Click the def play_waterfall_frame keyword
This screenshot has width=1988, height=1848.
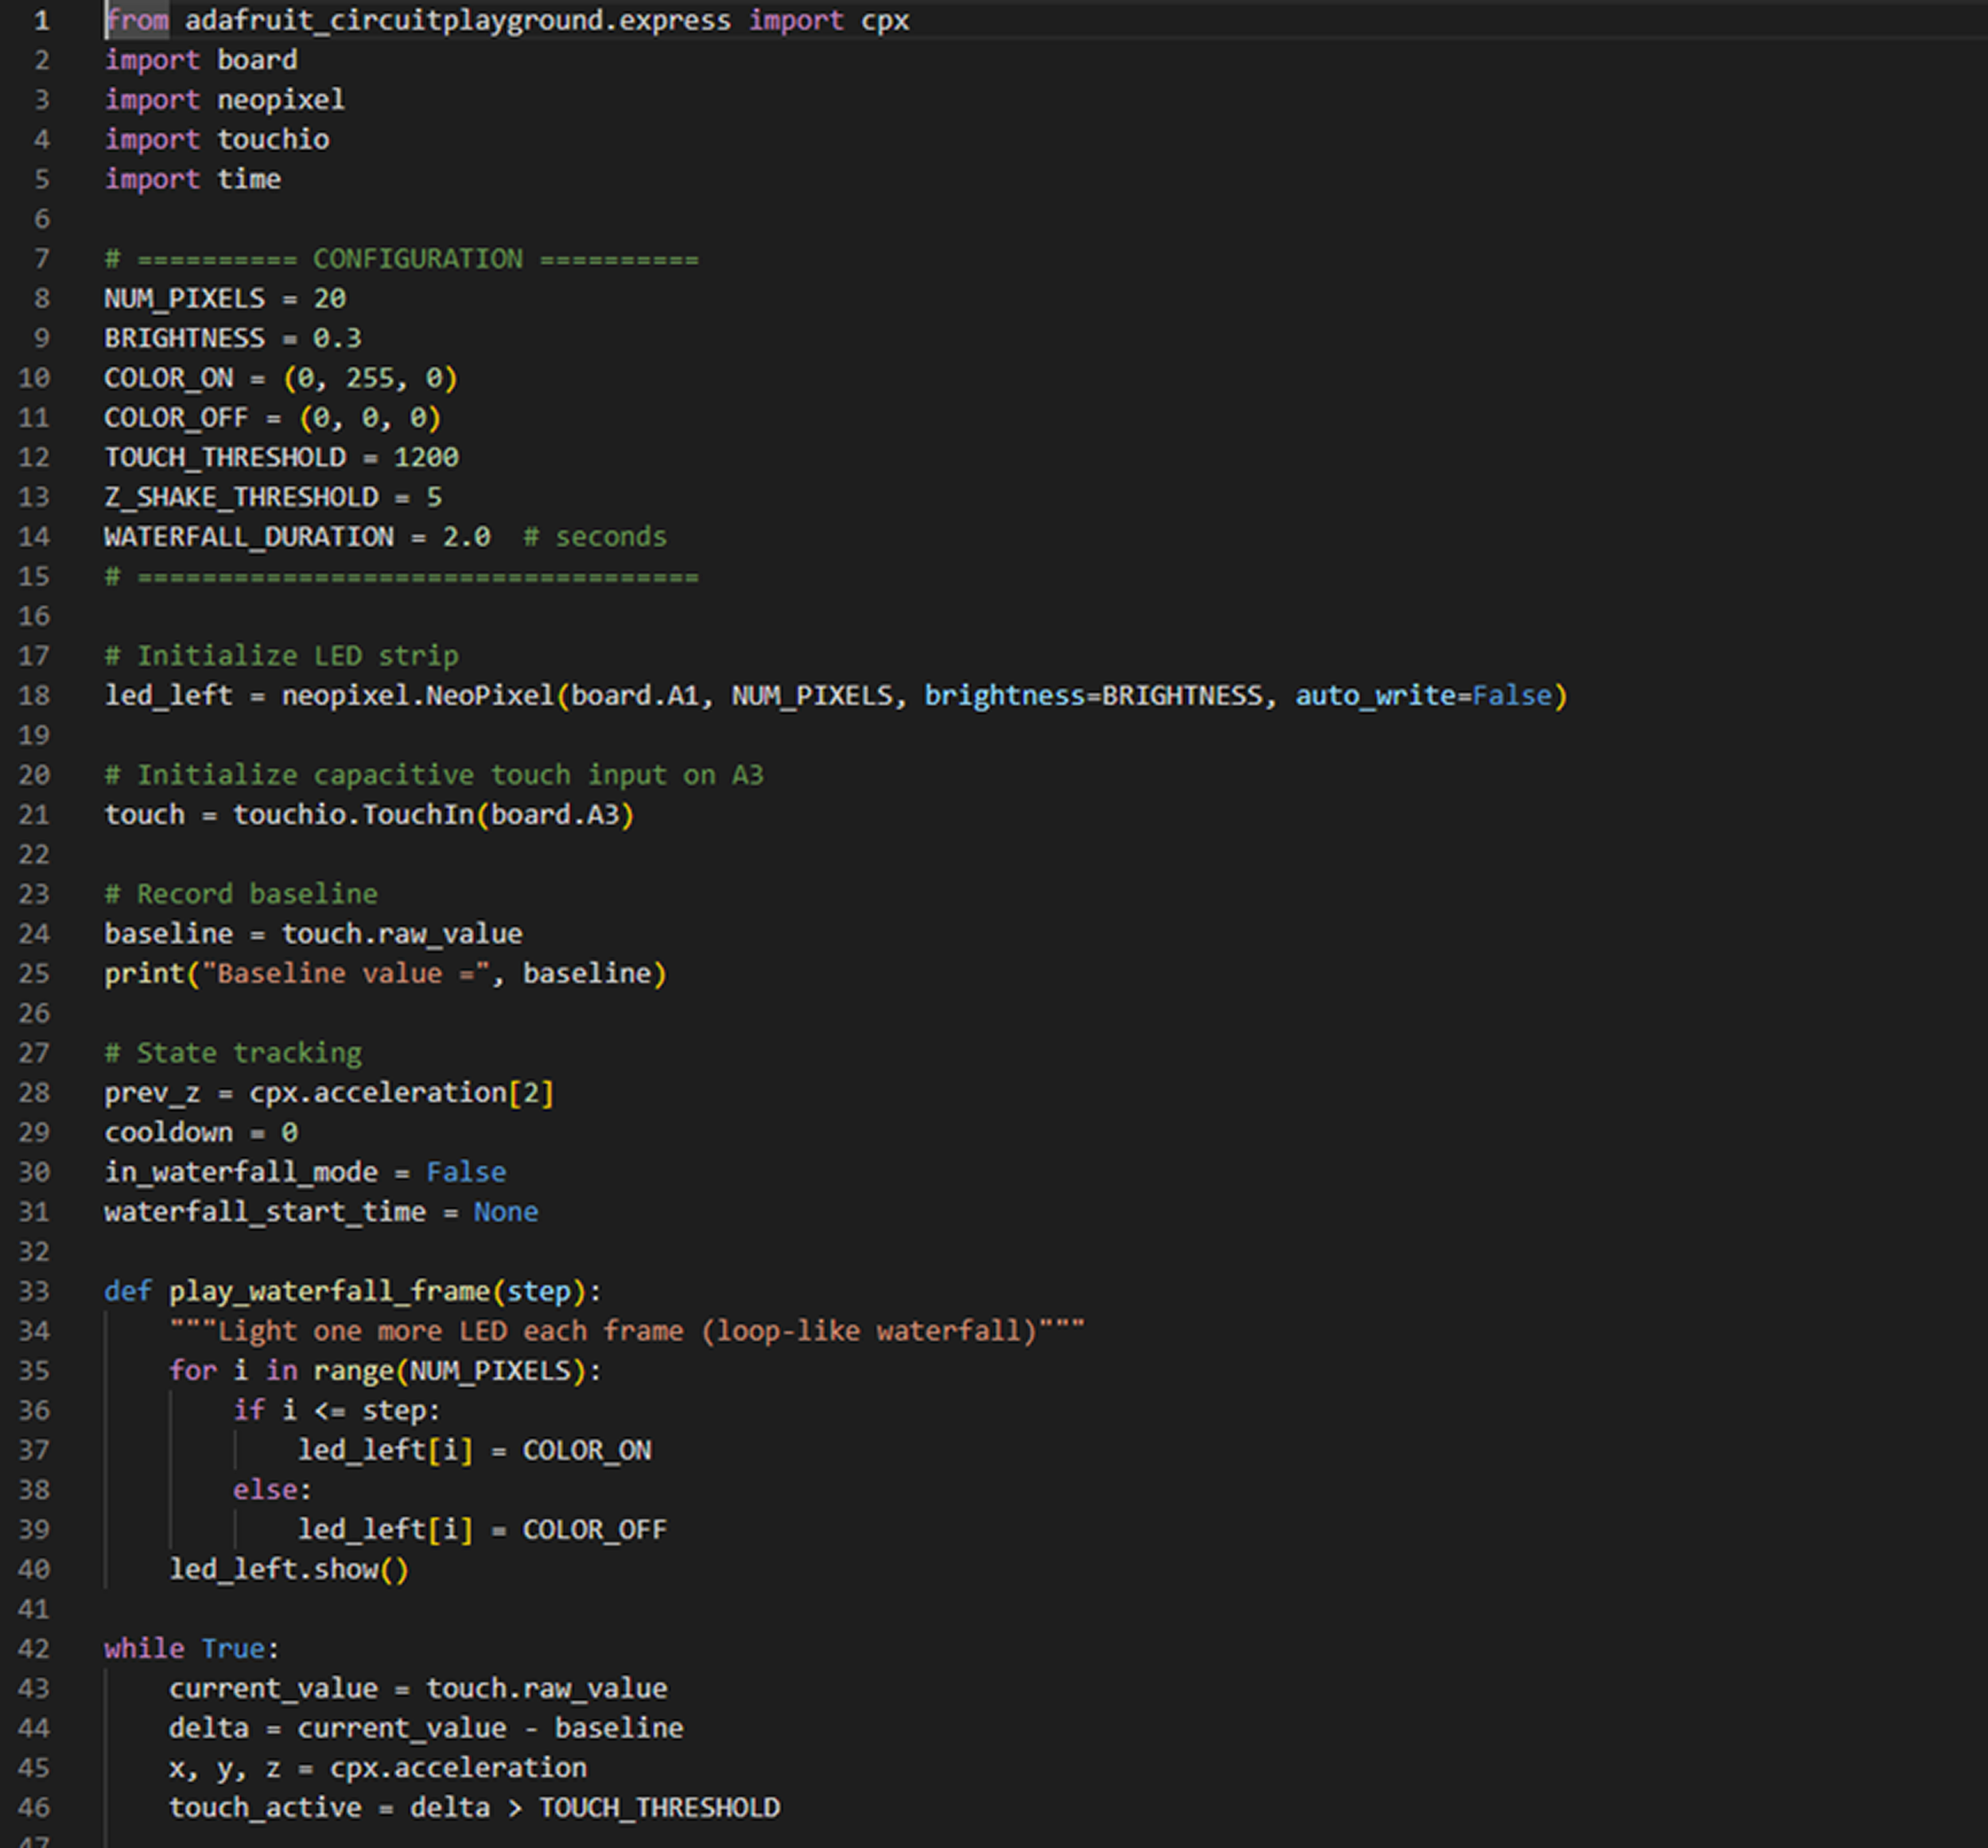click(128, 1291)
